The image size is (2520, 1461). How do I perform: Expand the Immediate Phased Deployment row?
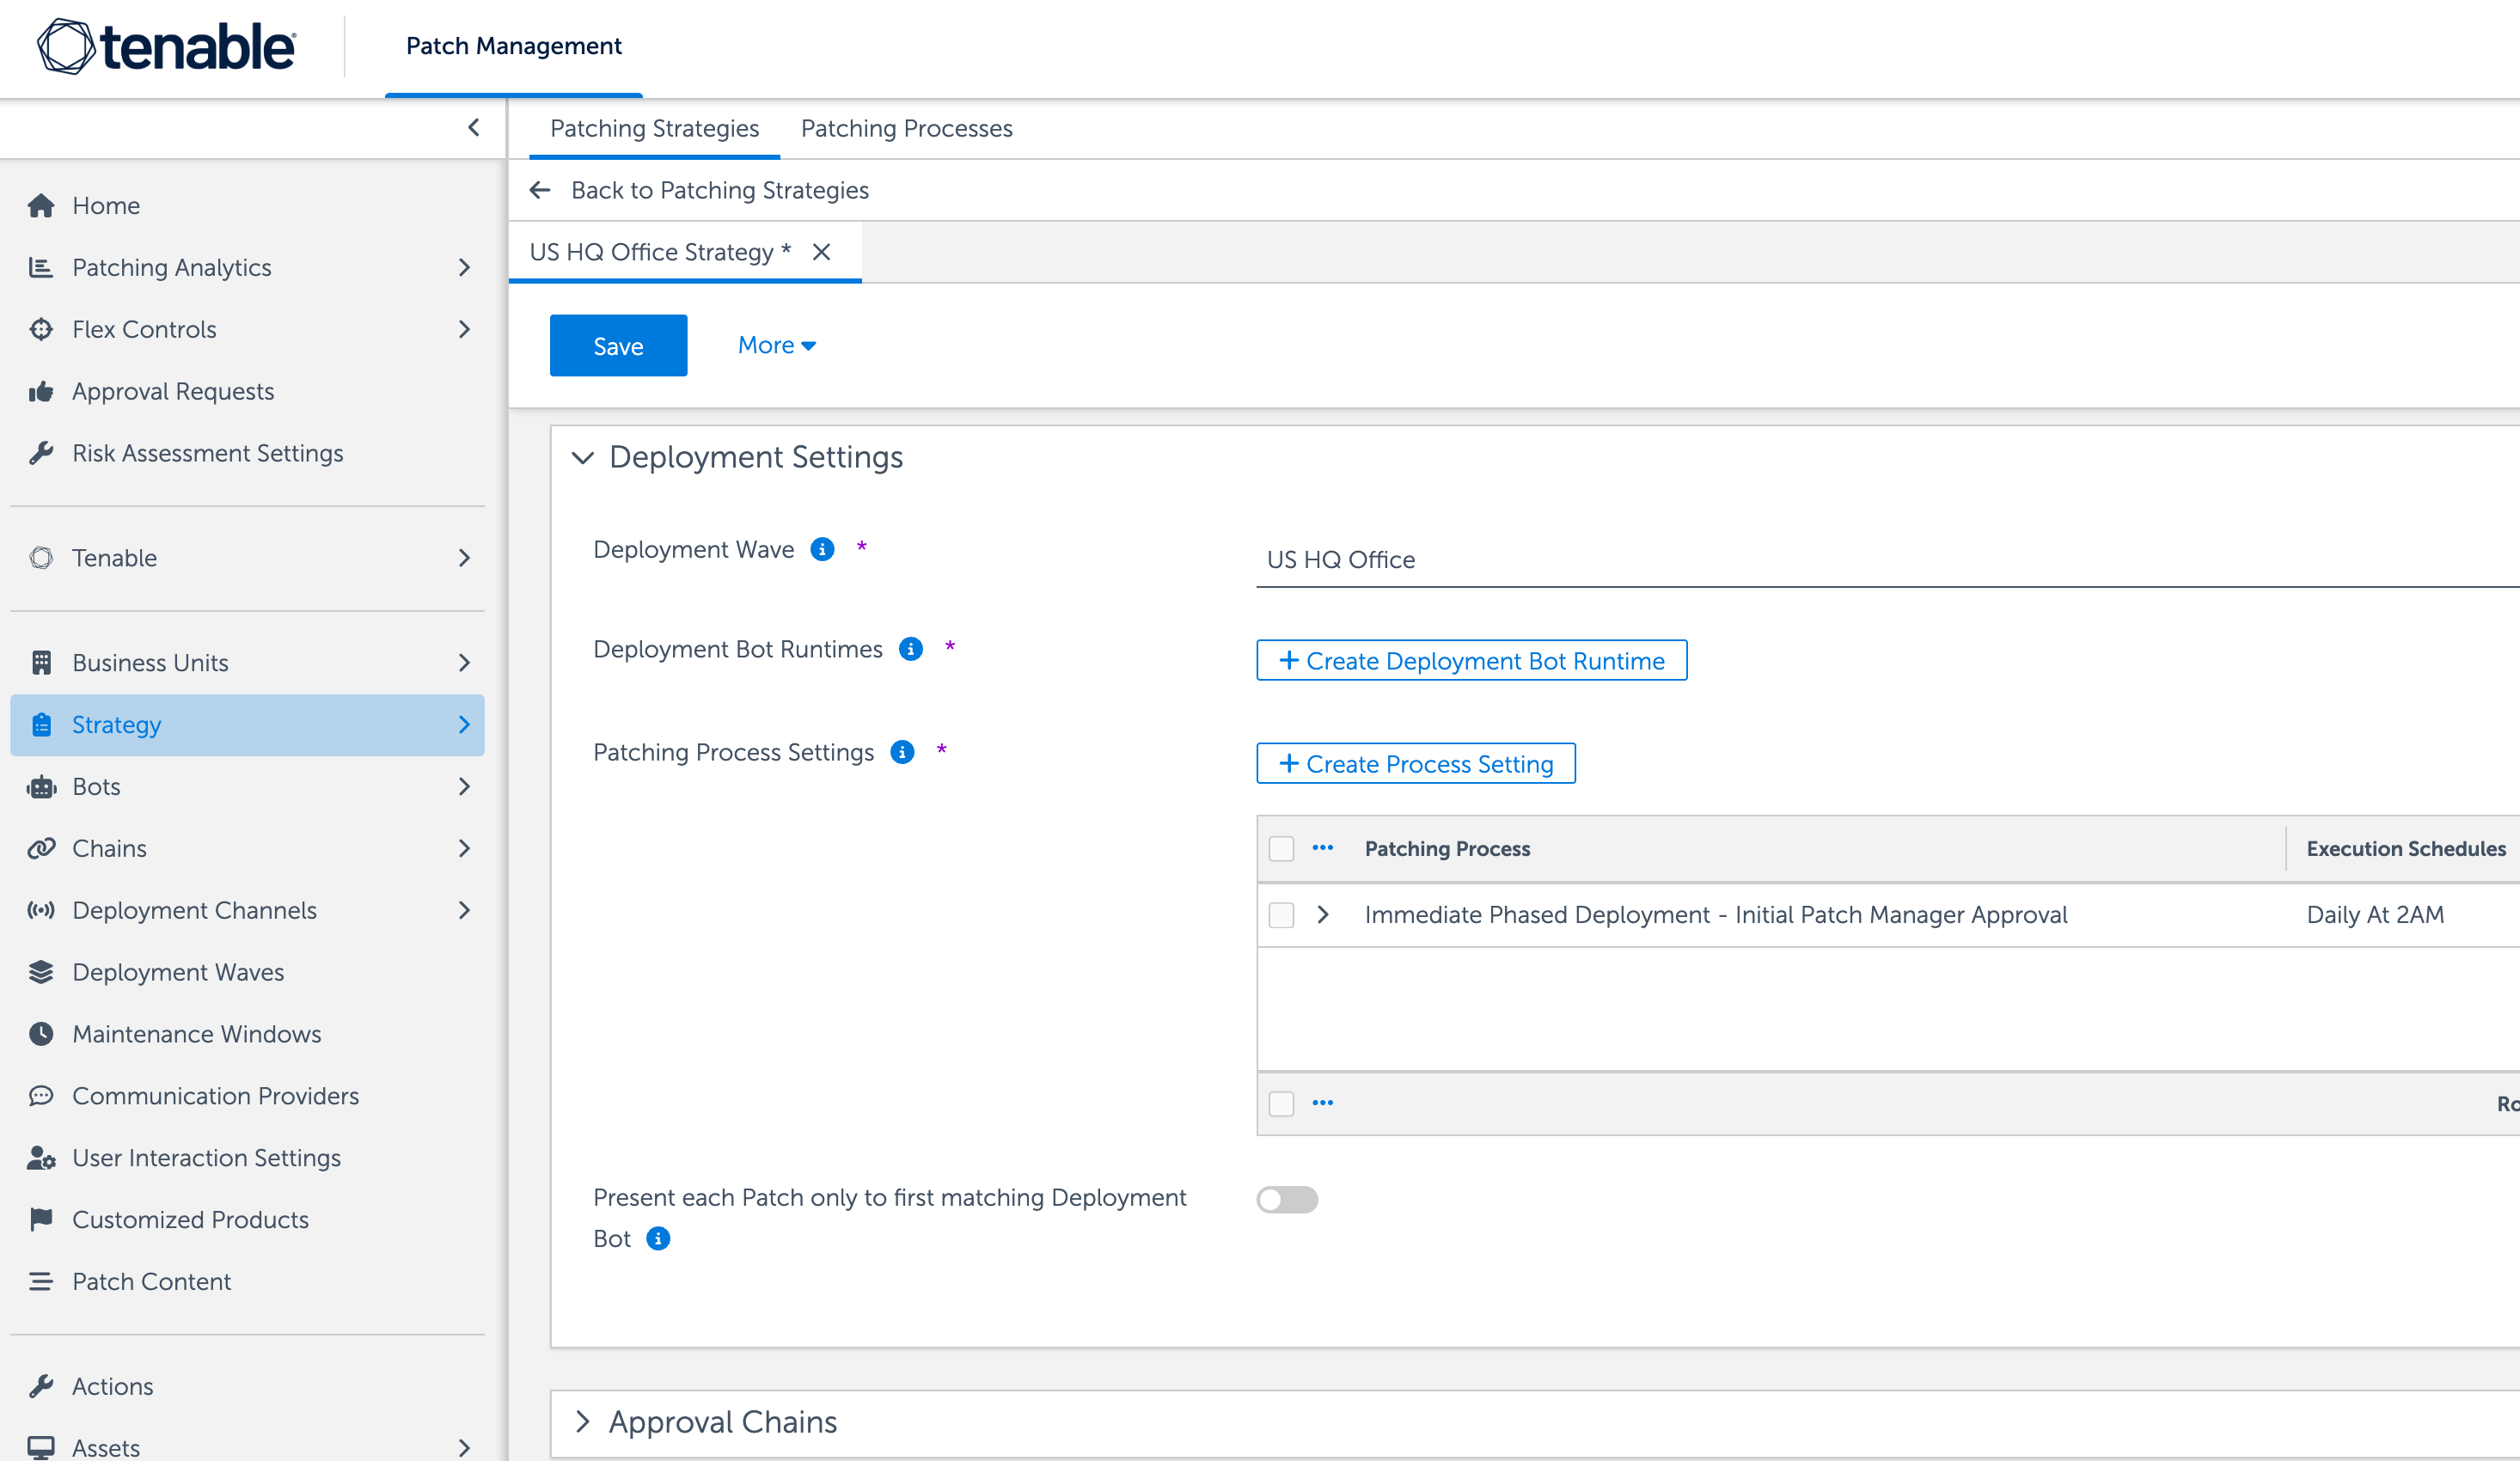1322,914
